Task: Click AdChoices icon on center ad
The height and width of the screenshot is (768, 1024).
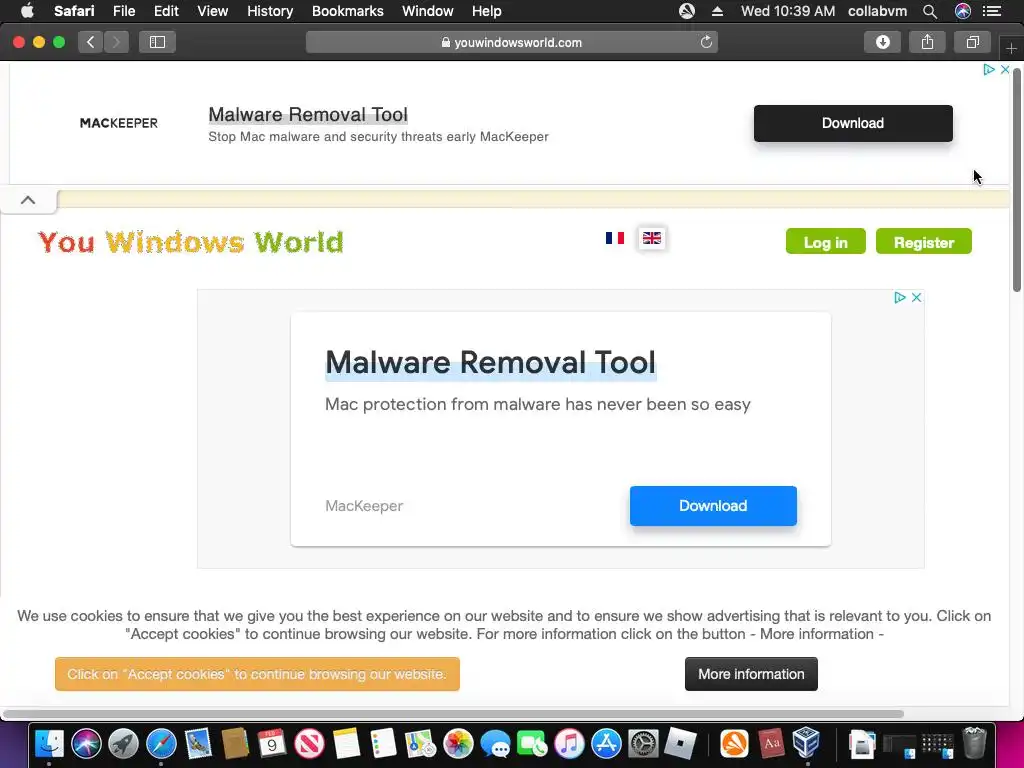Action: tap(900, 298)
